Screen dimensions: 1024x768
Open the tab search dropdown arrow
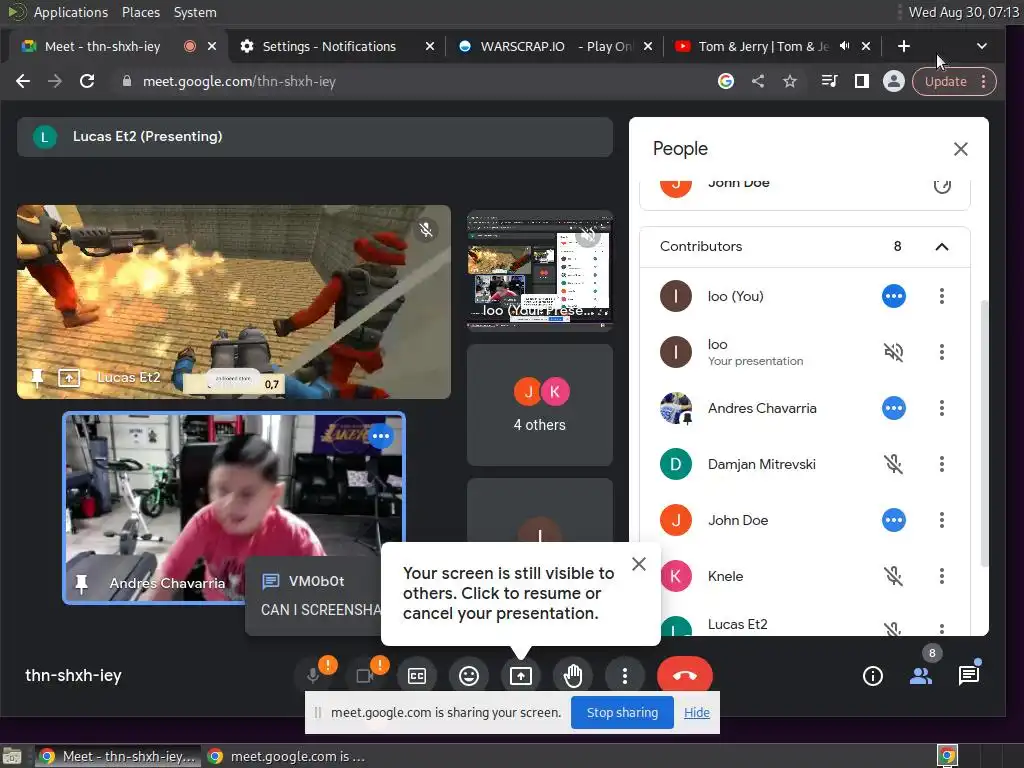(x=981, y=46)
